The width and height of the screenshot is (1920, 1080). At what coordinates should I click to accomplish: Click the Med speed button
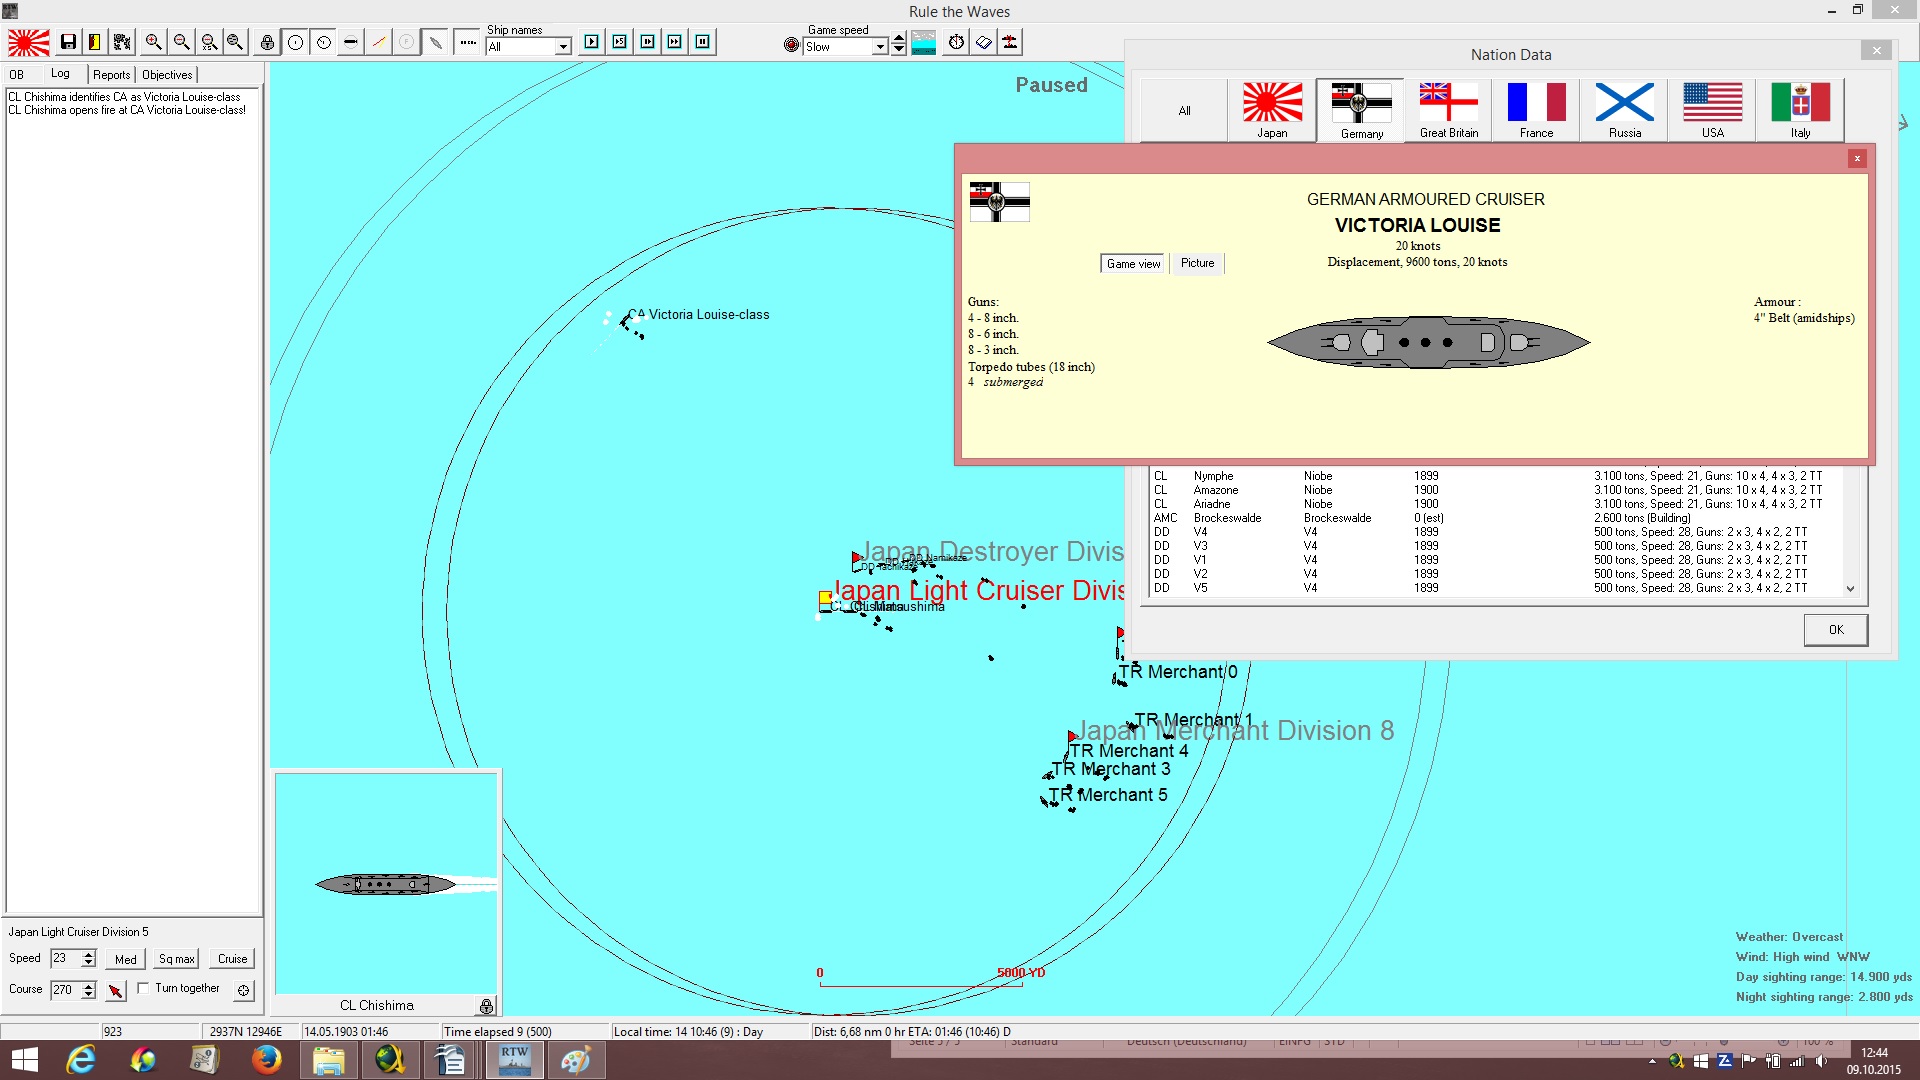point(126,959)
